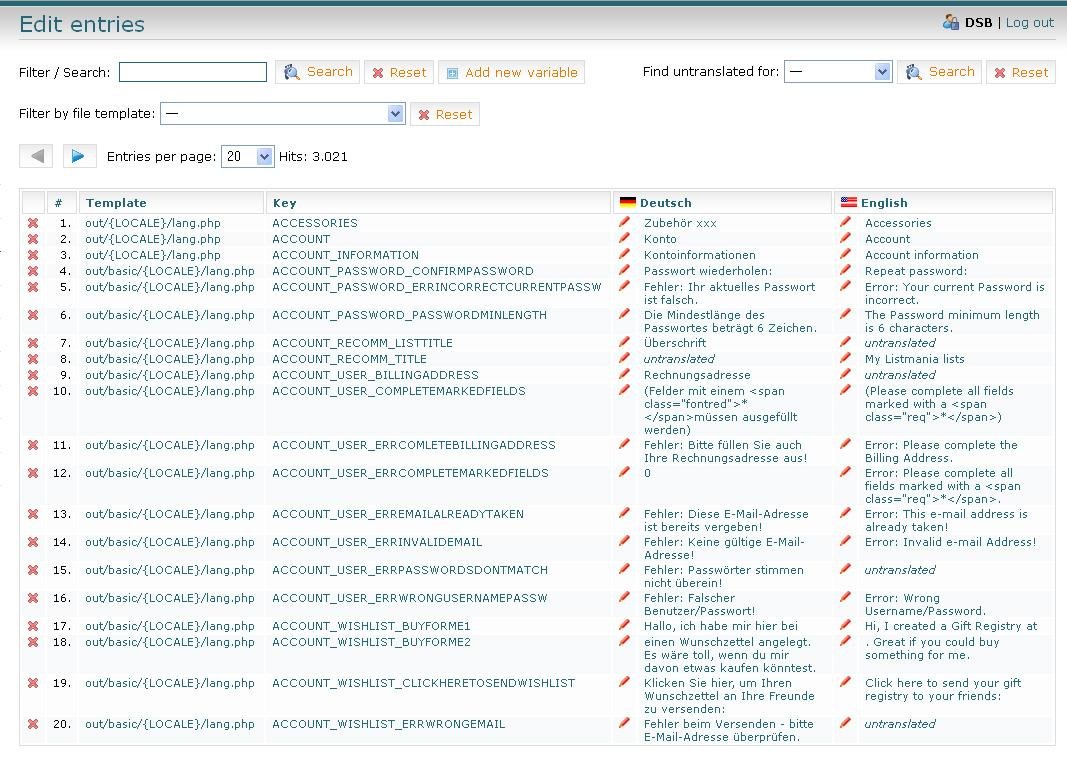The image size is (1067, 760).
Task: Edit the German translation of ACCOUNT
Action: pos(627,239)
